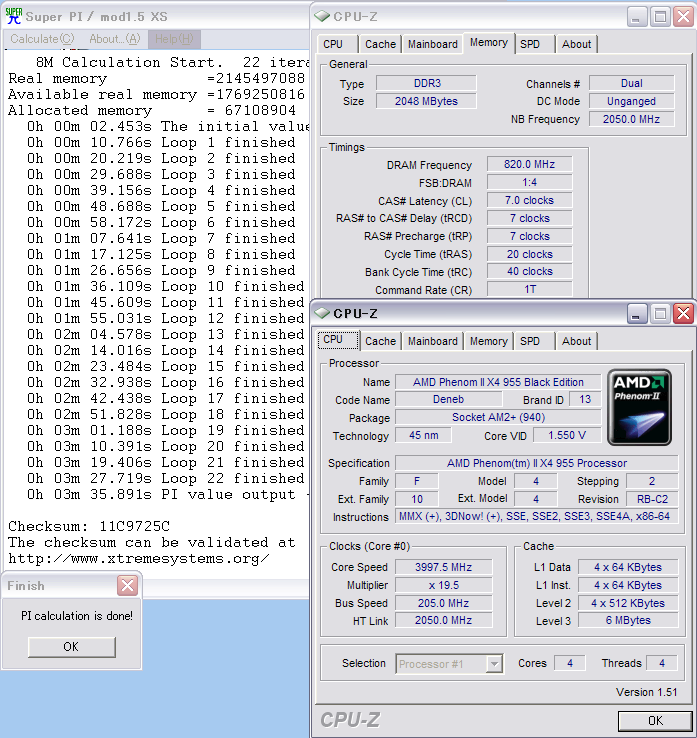This screenshot has width=697, height=738.
Task: Click the Bank Cycle Time 40 clocks value
Action: click(x=529, y=272)
